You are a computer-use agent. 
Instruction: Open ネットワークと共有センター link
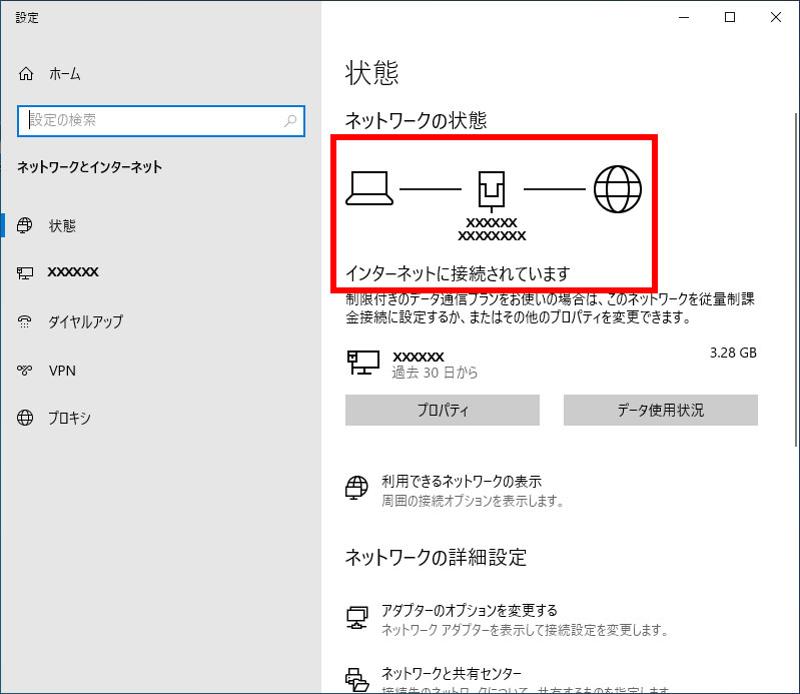[x=452, y=674]
